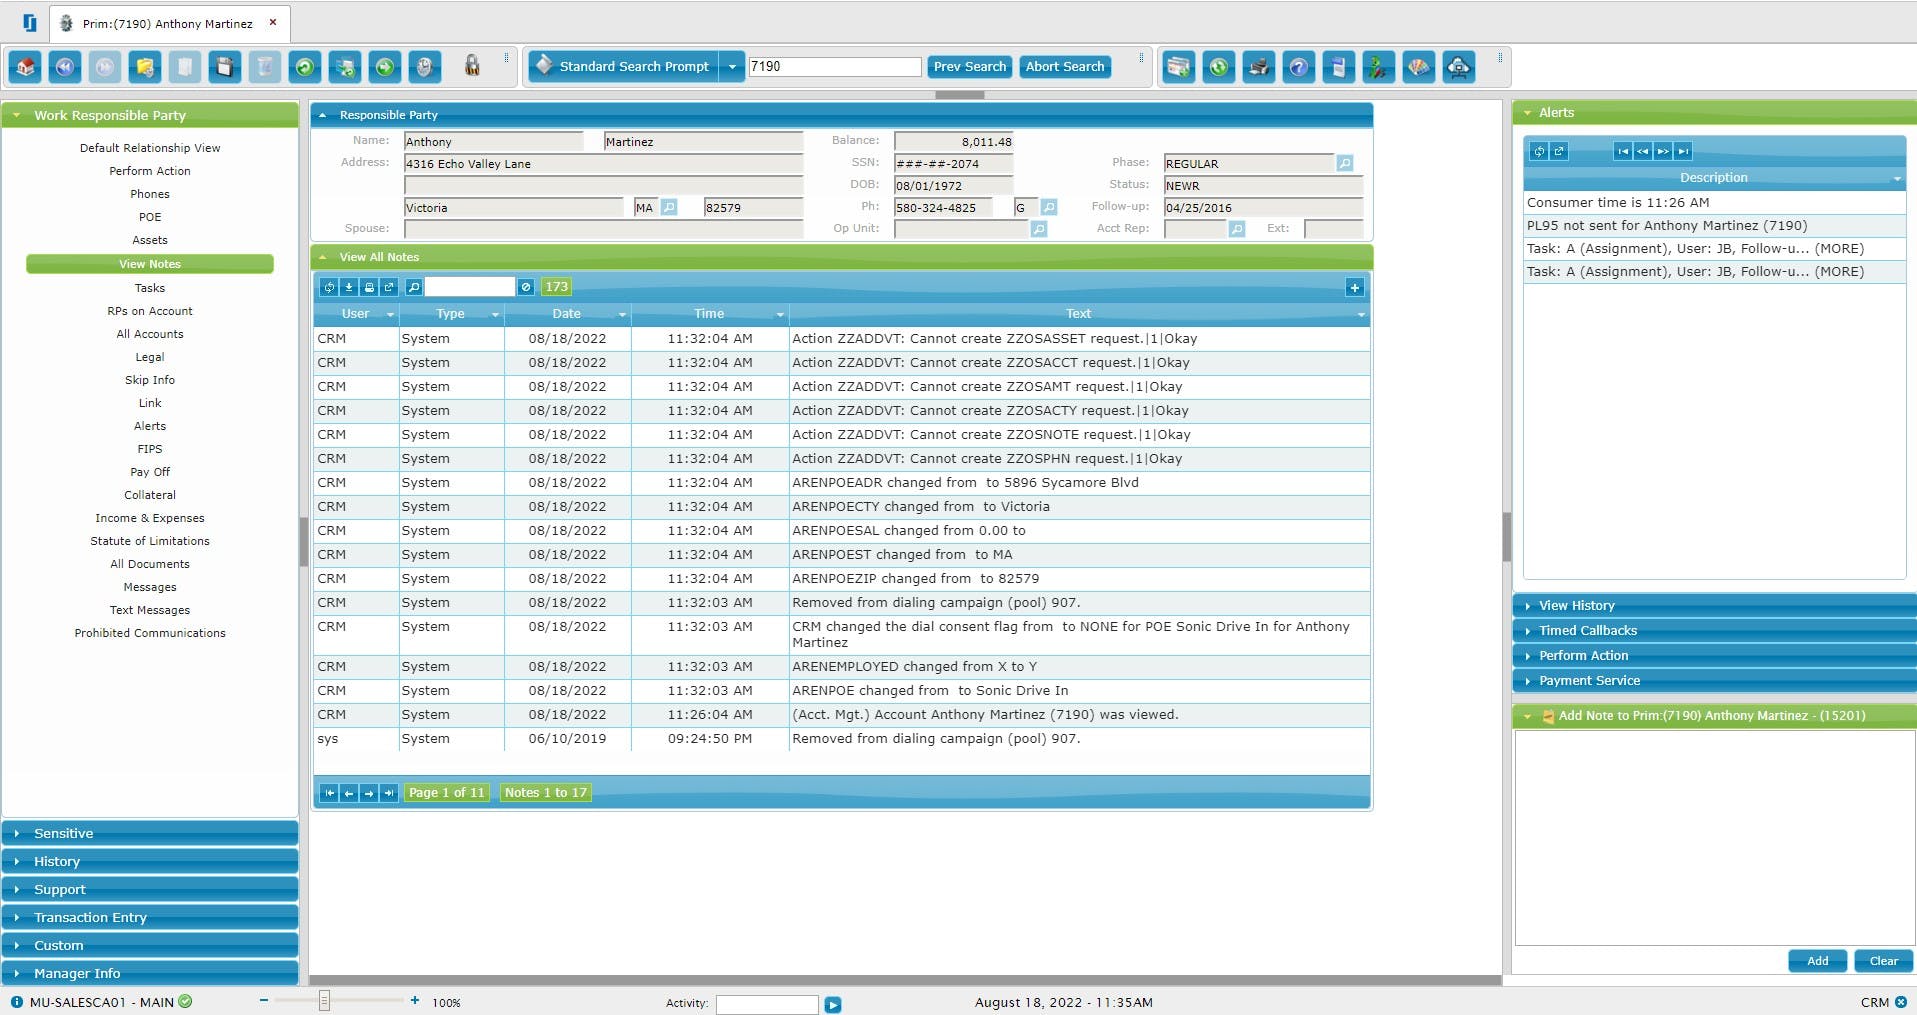Click the color swatch fan toolbar icon
This screenshot has width=1917, height=1015.
pos(1419,67)
